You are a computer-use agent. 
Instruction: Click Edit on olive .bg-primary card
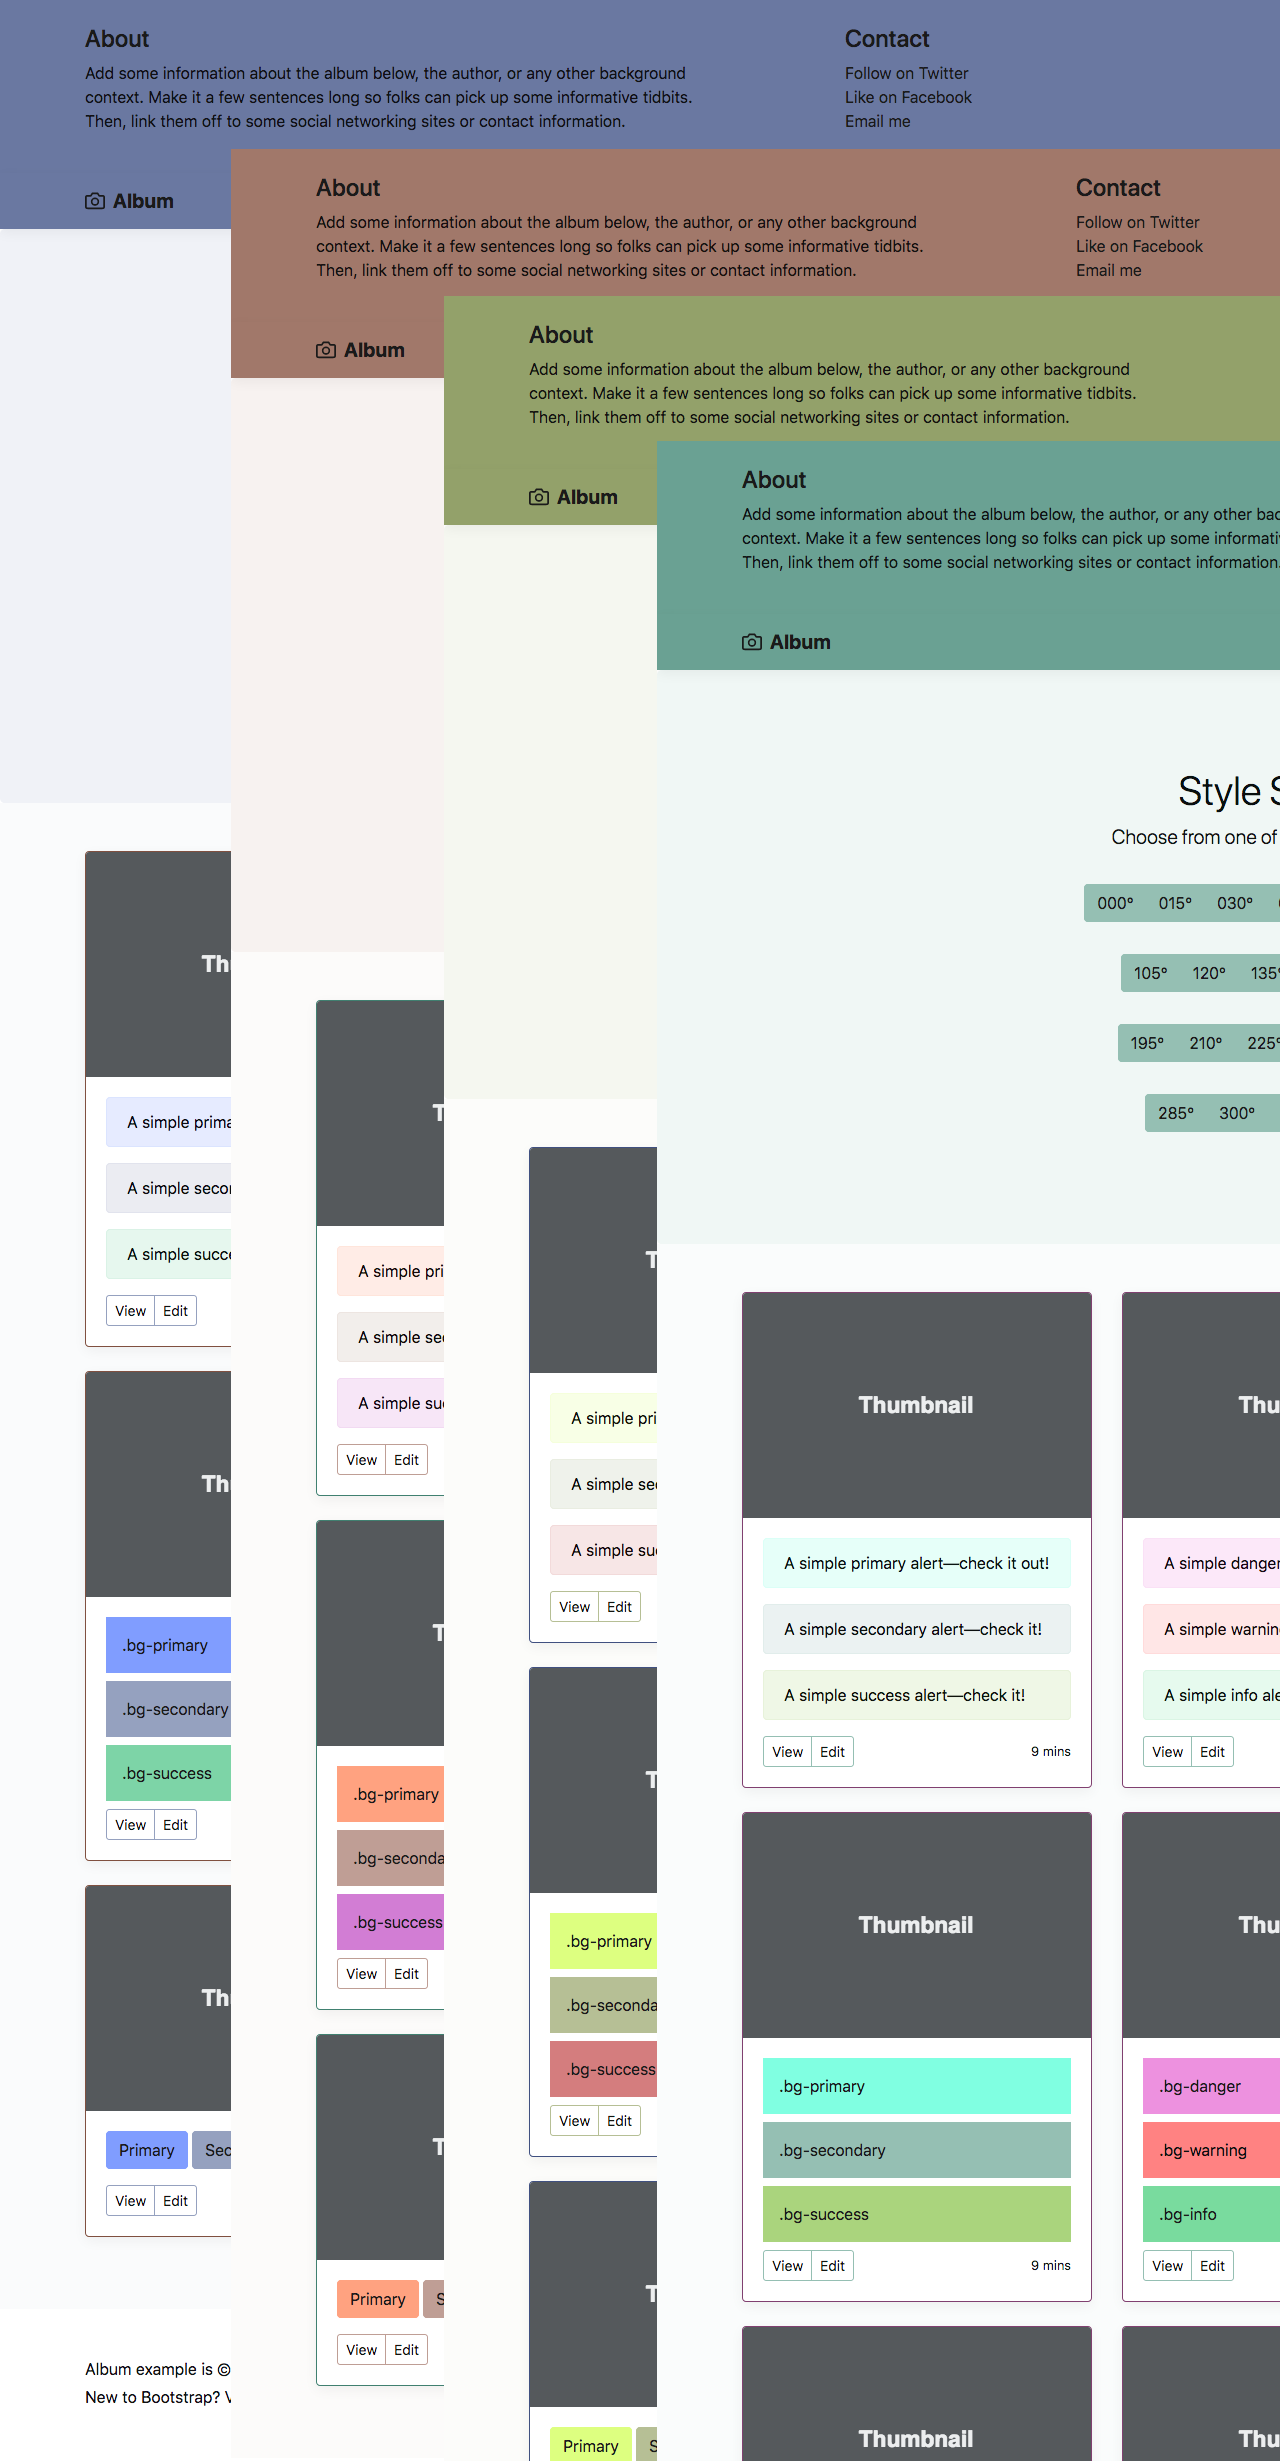(x=619, y=2121)
